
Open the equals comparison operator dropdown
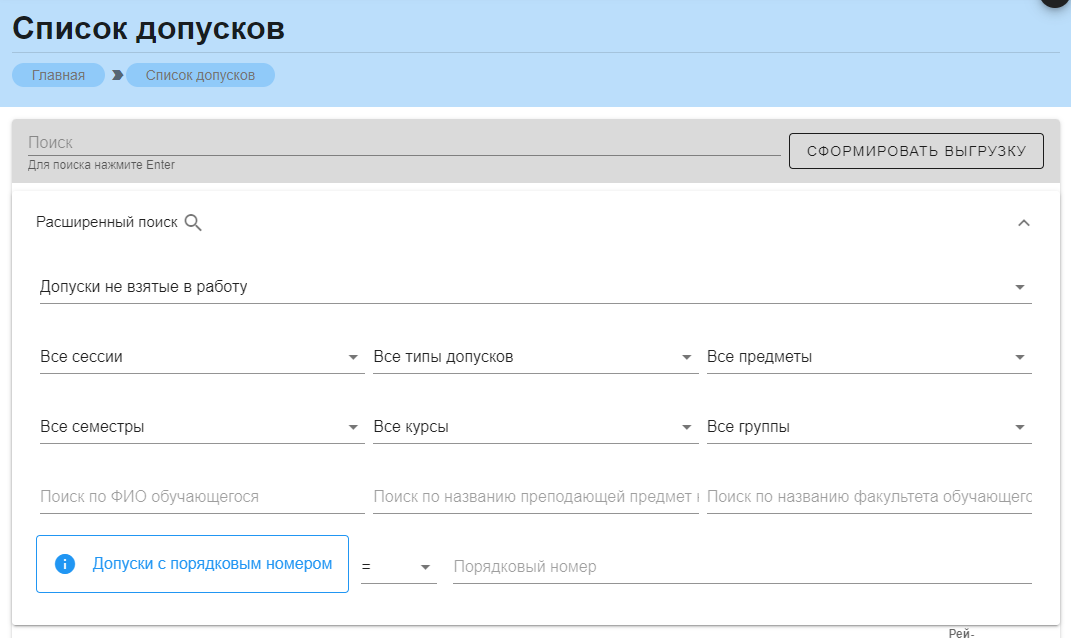click(x=398, y=567)
